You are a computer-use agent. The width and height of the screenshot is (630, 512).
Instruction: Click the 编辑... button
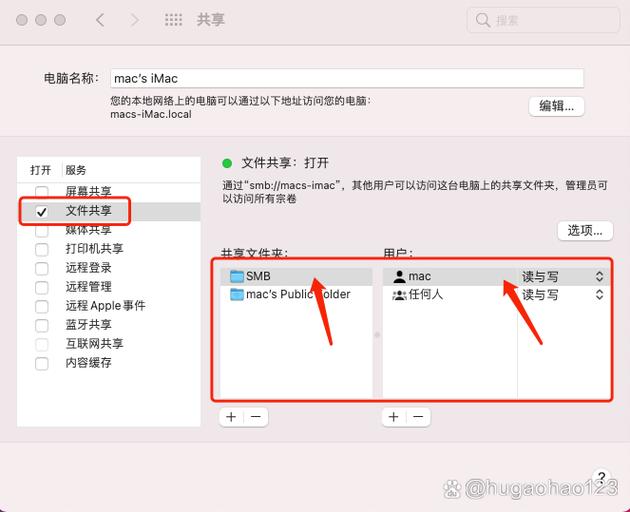tap(556, 106)
